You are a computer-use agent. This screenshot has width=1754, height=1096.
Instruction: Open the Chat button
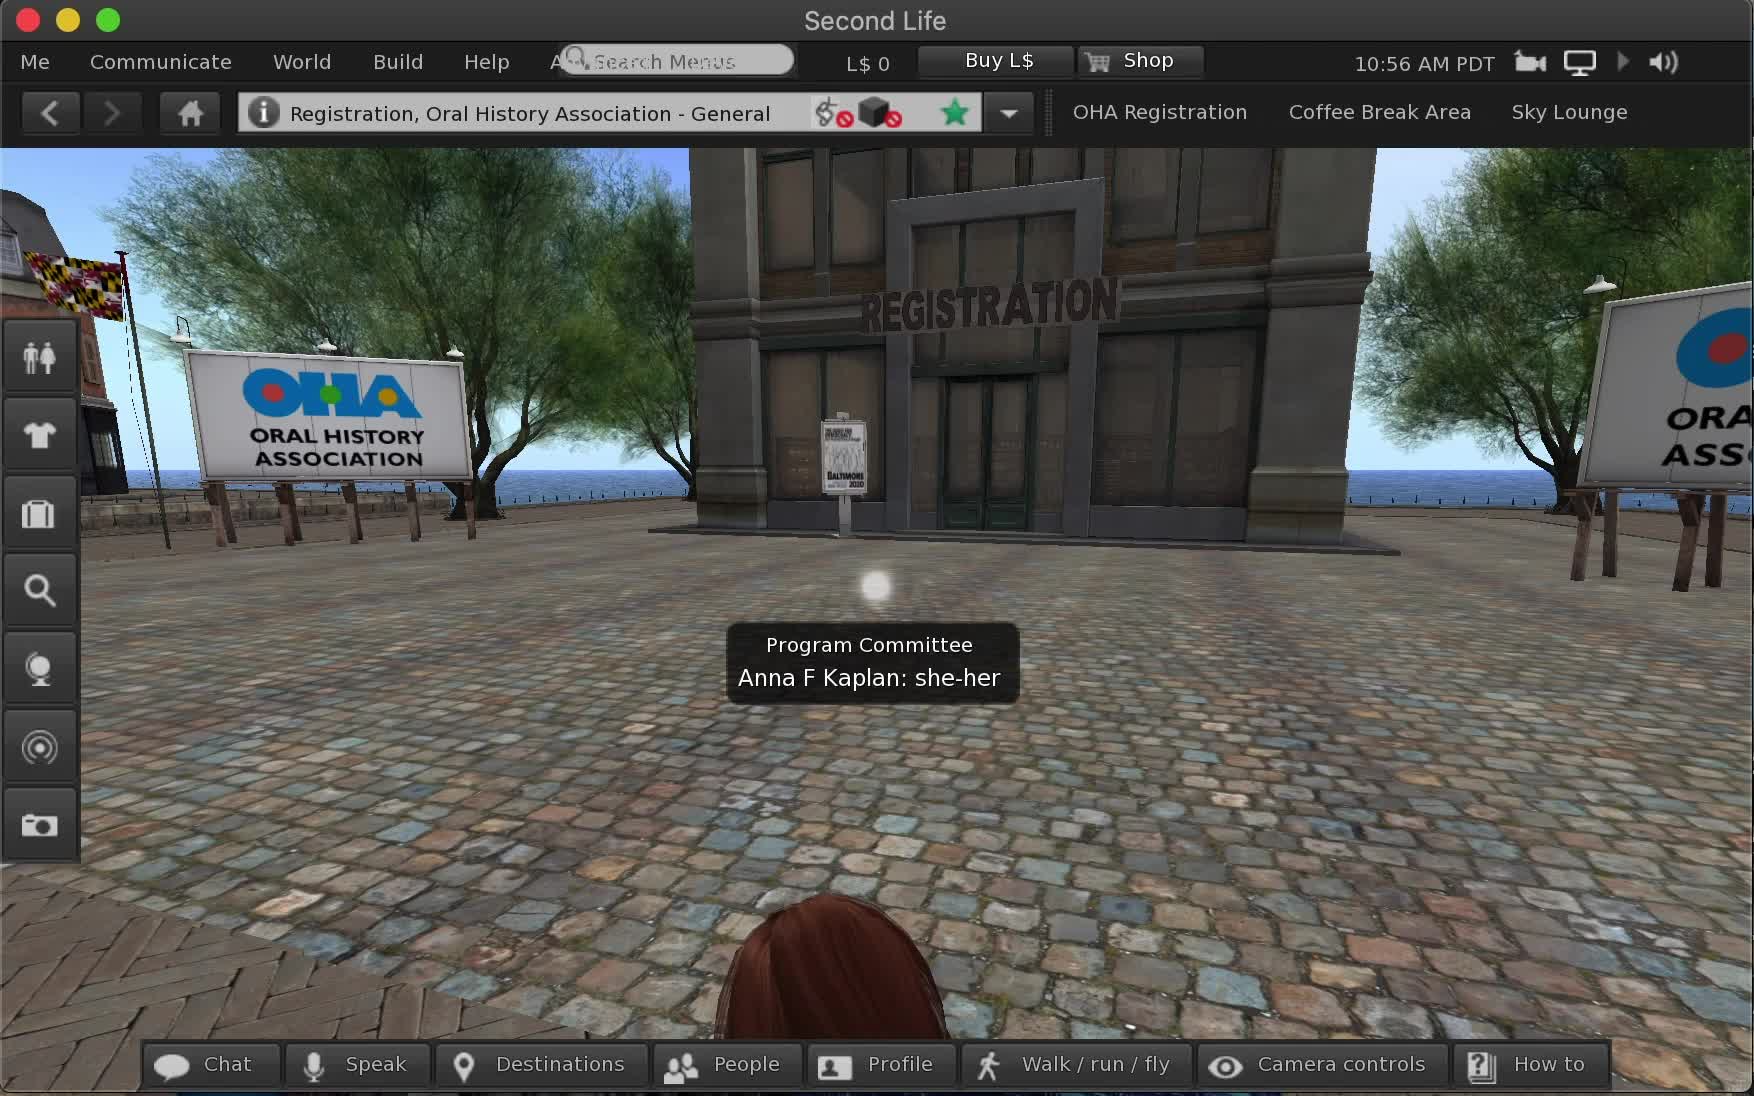pyautogui.click(x=211, y=1065)
